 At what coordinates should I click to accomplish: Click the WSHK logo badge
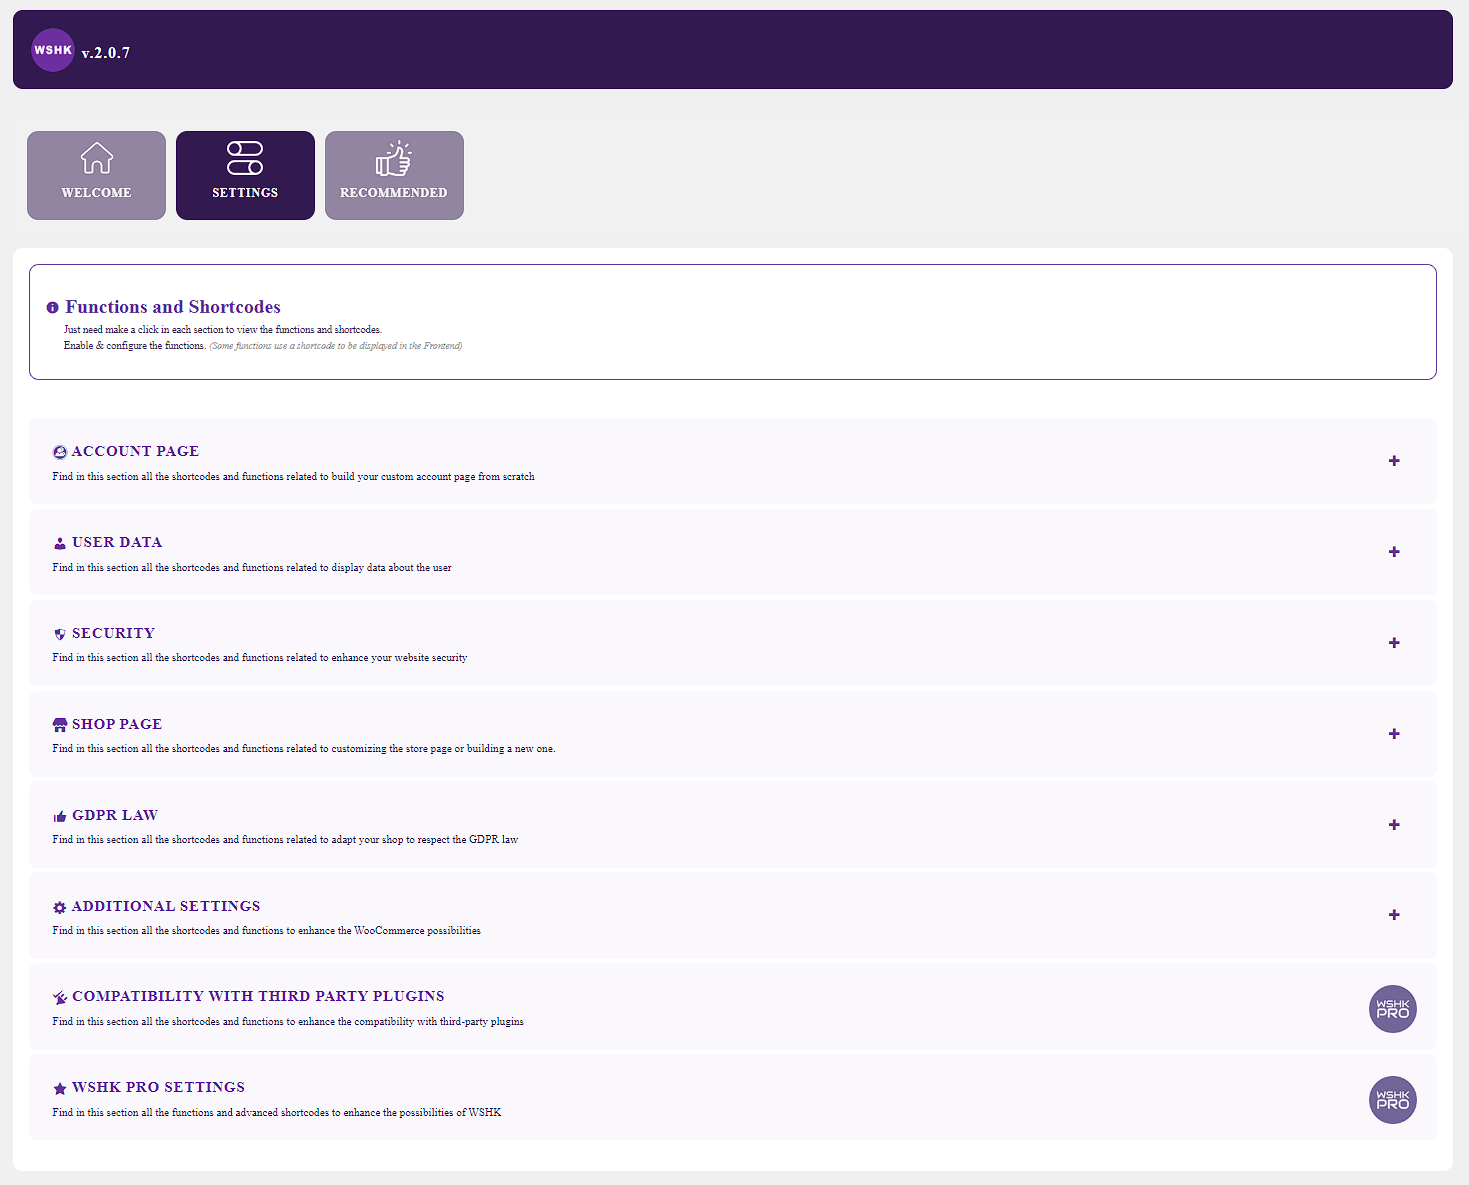[x=53, y=50]
